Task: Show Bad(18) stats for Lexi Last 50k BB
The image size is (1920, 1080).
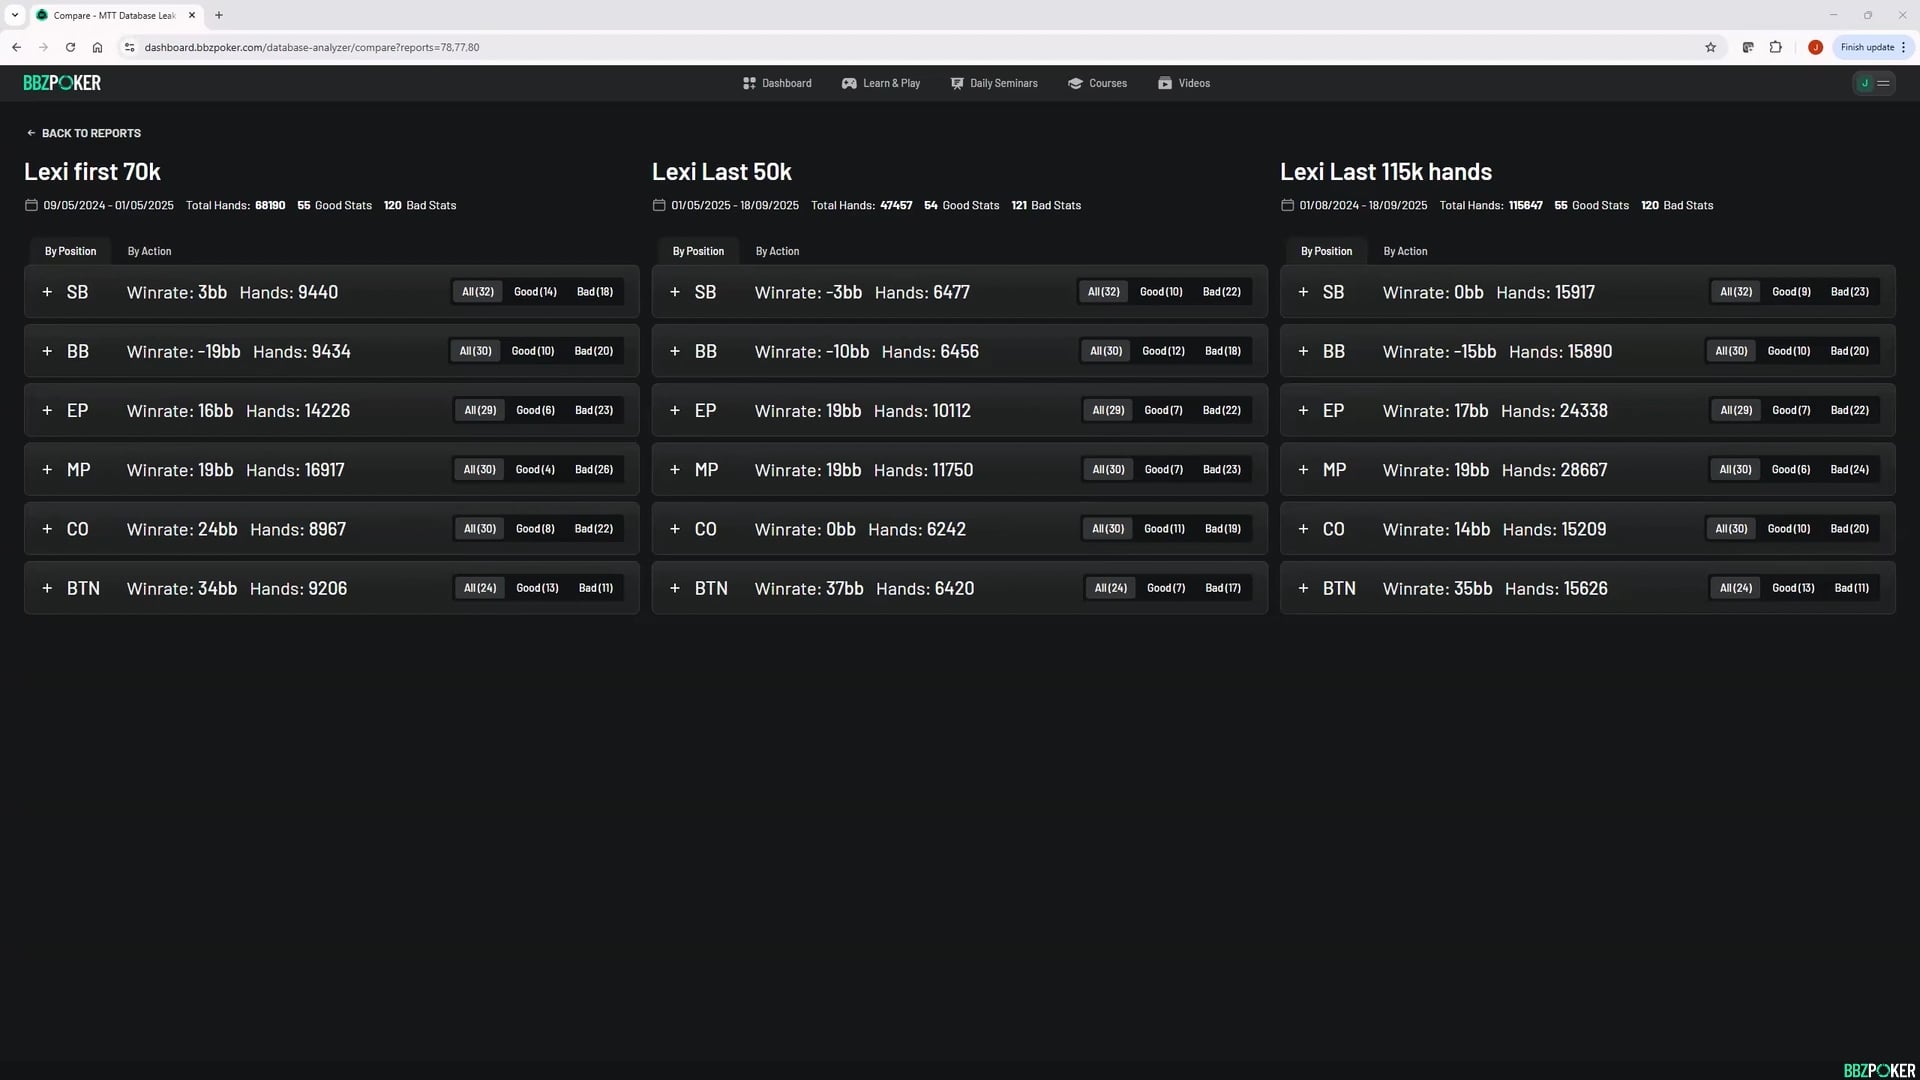Action: pyautogui.click(x=1222, y=351)
